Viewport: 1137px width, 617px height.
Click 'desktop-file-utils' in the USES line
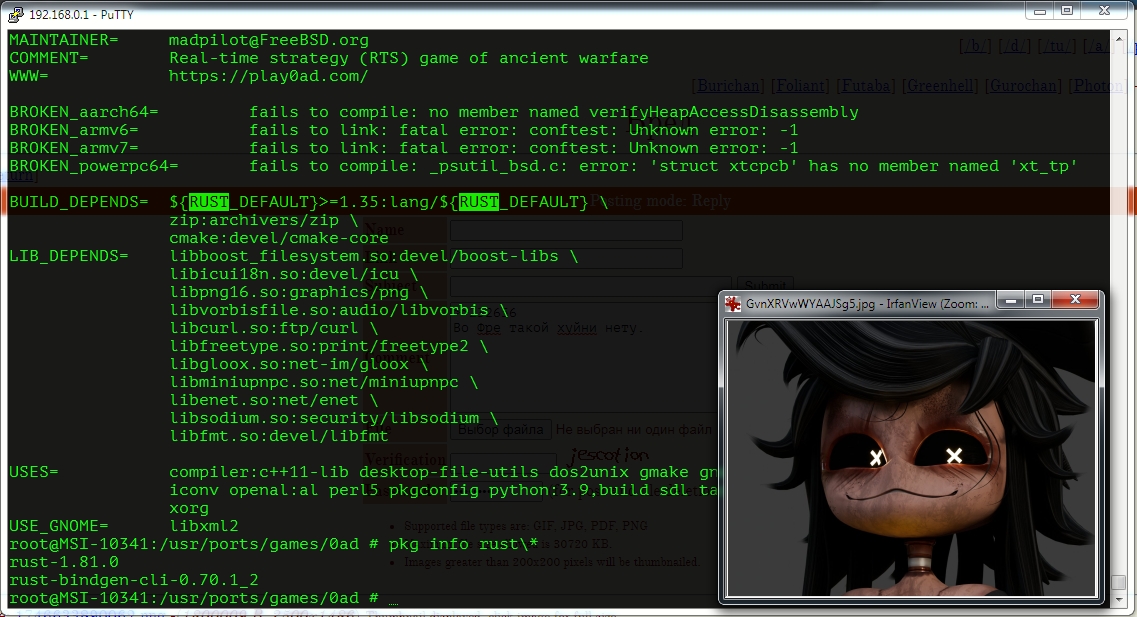coord(449,472)
